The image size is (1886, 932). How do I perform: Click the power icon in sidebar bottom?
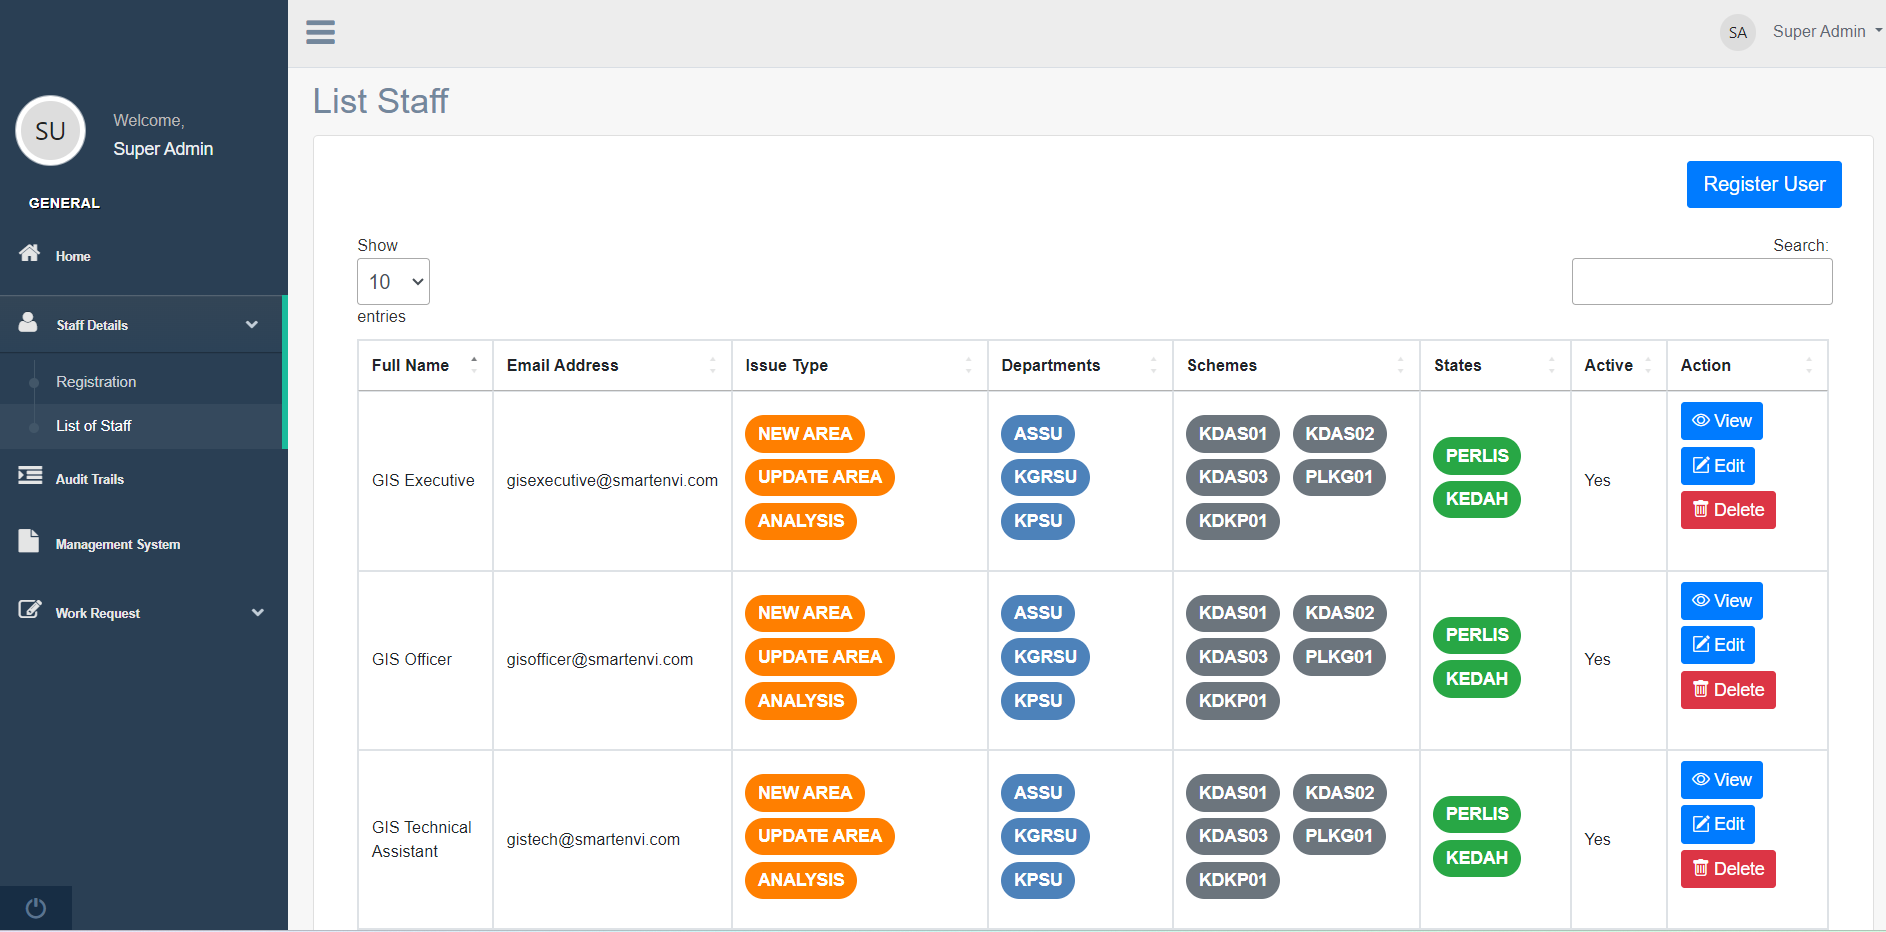[x=36, y=908]
